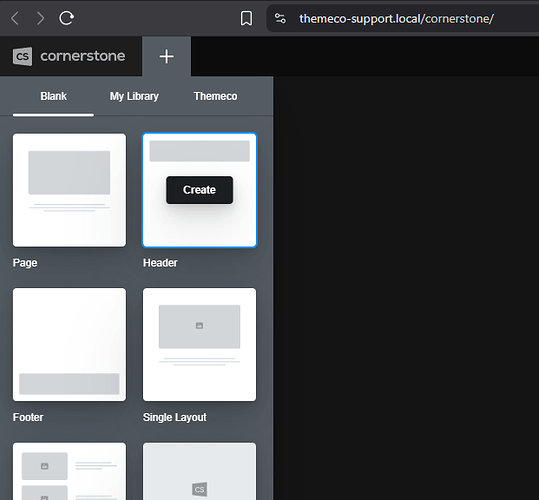Reload the page with refresh icon

(66, 18)
